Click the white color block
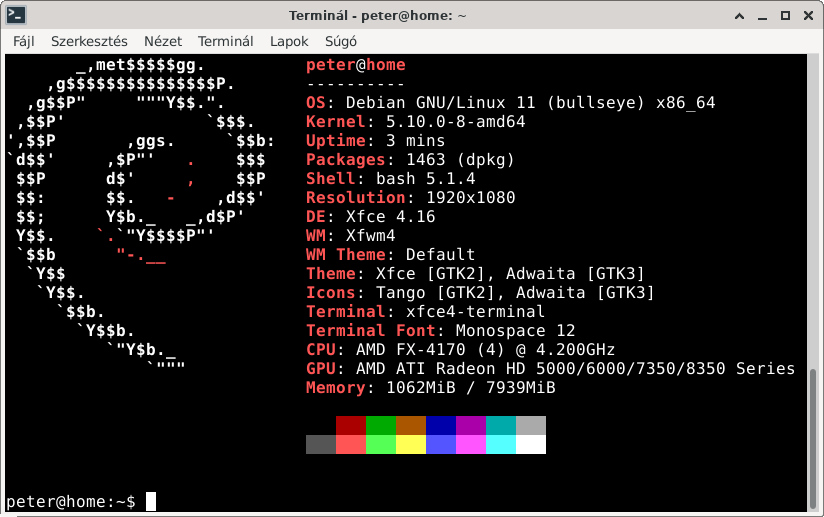Screen dimensions: 824x517 click(x=531, y=444)
